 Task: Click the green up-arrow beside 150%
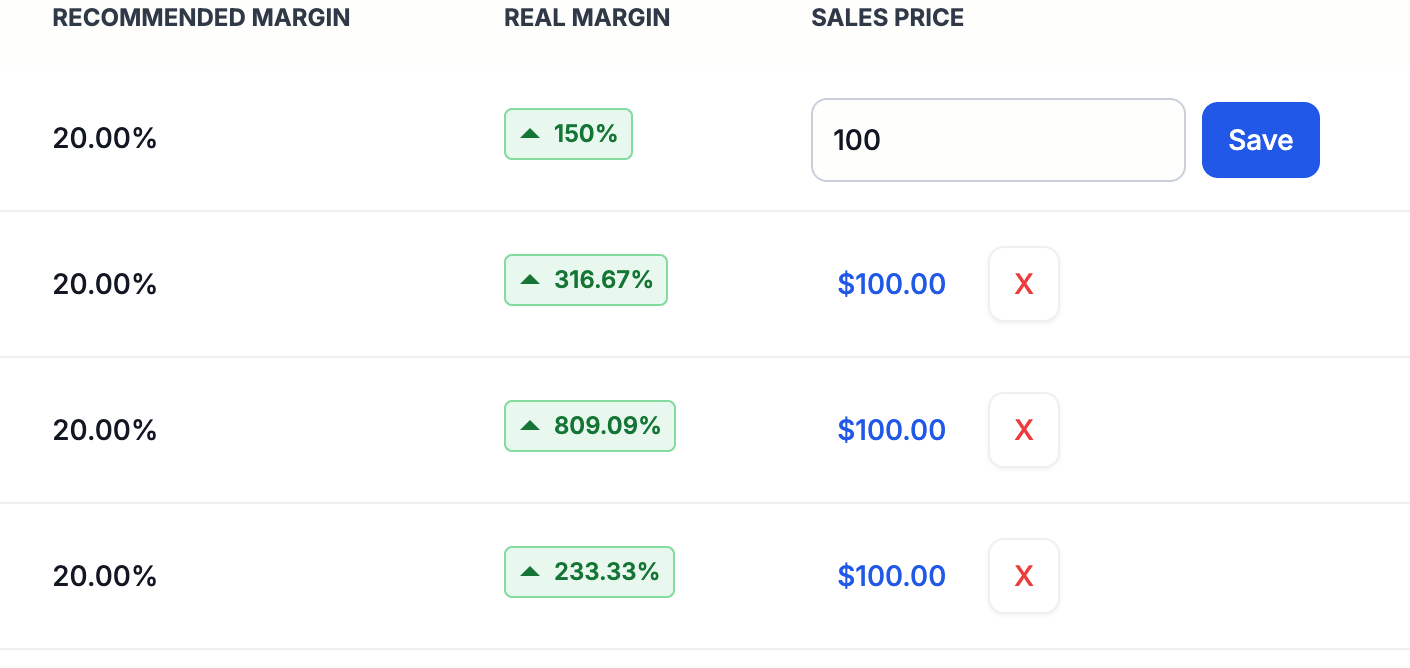point(530,134)
